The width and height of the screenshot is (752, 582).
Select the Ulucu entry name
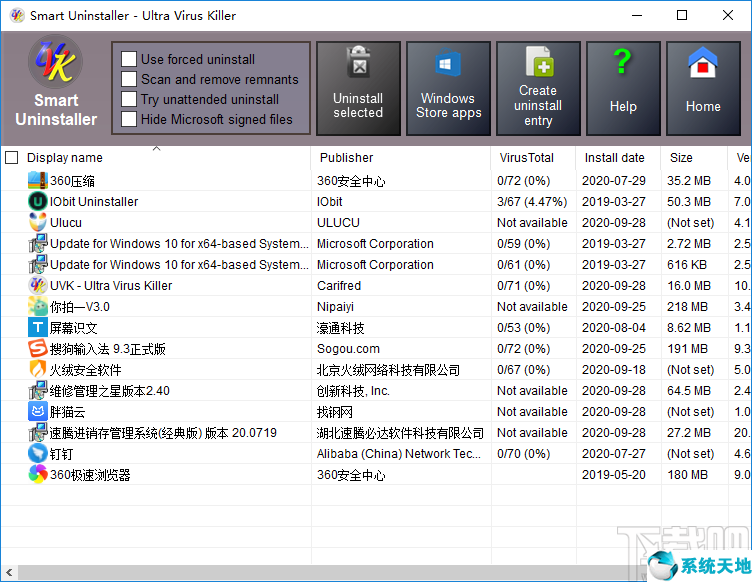tap(66, 223)
